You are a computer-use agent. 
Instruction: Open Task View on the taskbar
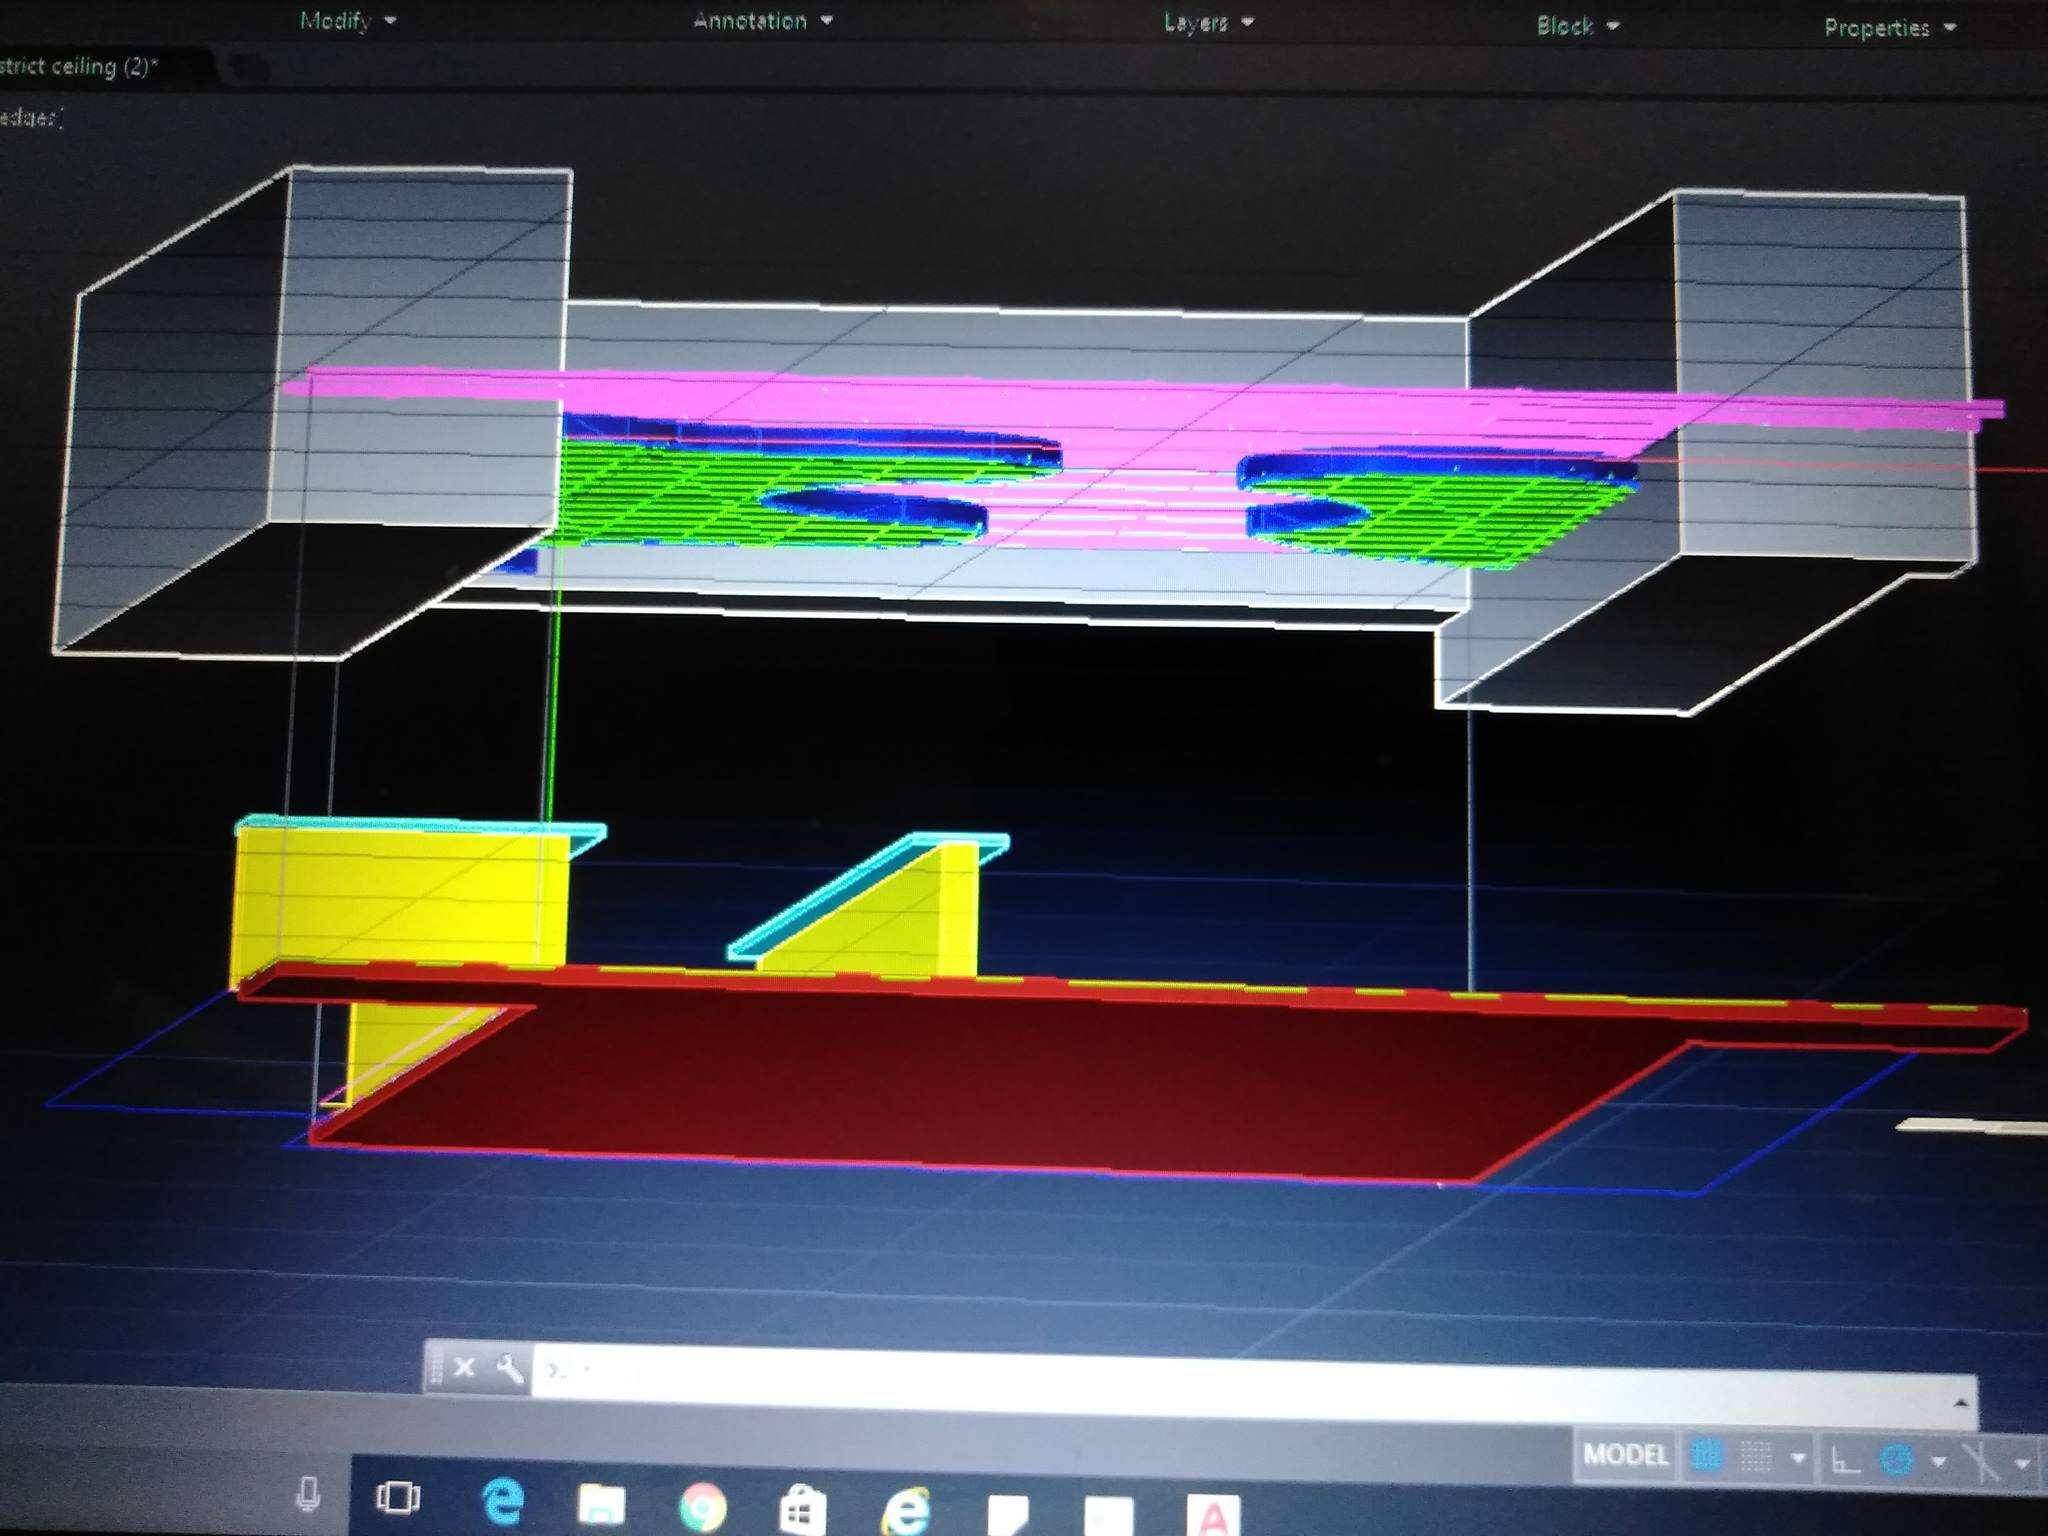[x=397, y=1497]
